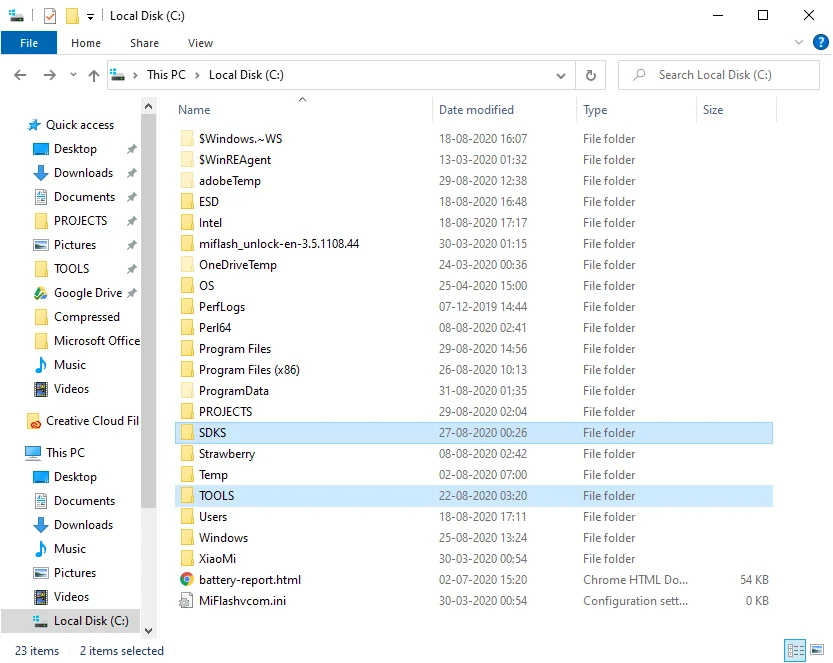Click This PC in the address bar
Viewport: 833px width, 663px height.
(166, 75)
